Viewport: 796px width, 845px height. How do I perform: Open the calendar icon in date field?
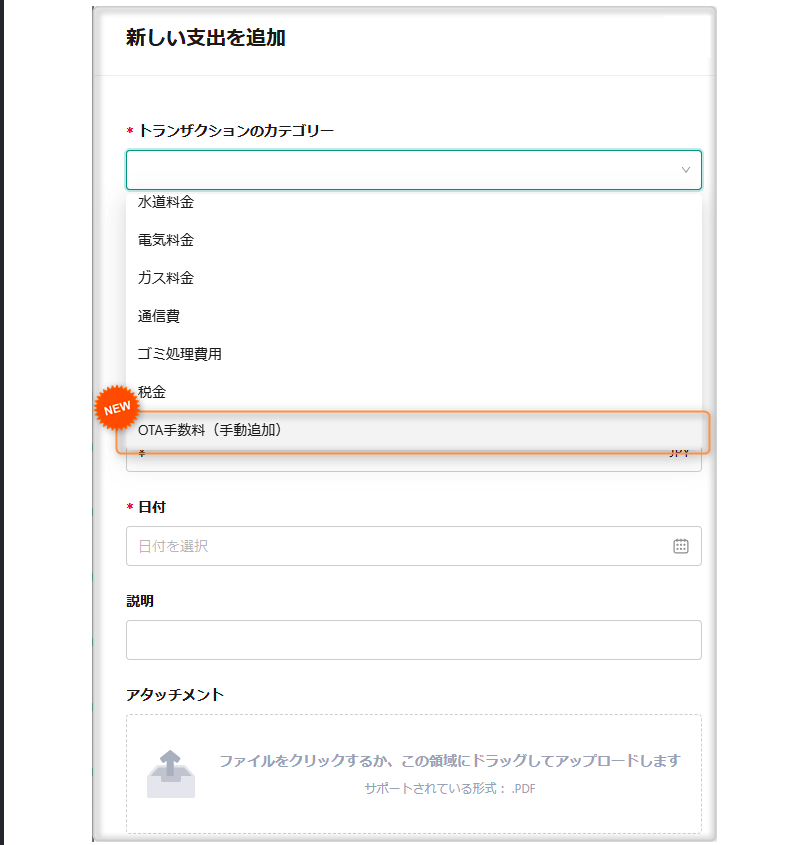pos(681,546)
